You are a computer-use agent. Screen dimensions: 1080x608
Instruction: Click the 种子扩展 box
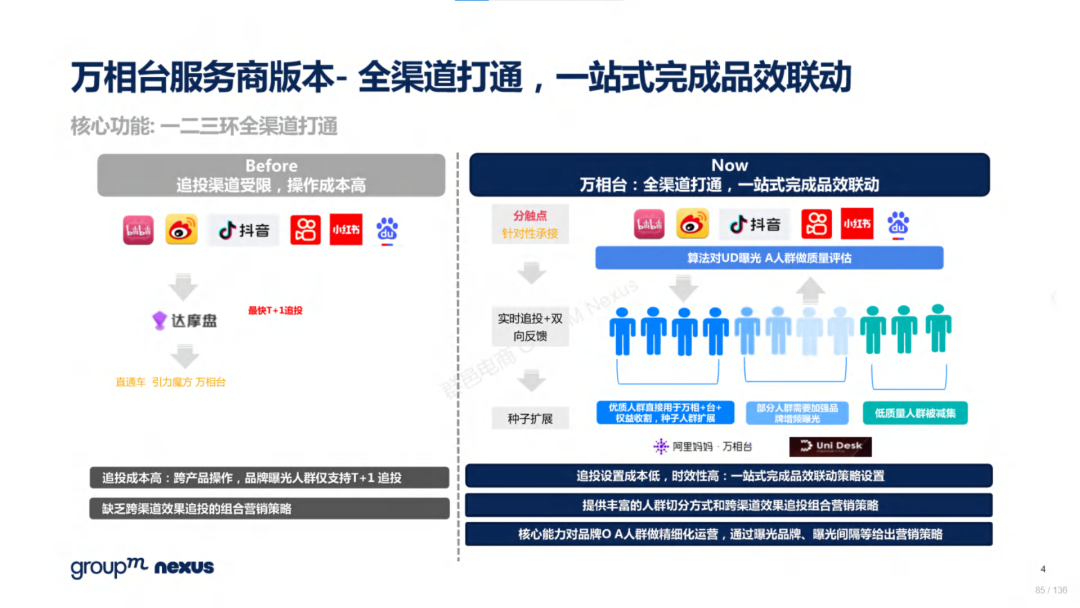point(530,419)
